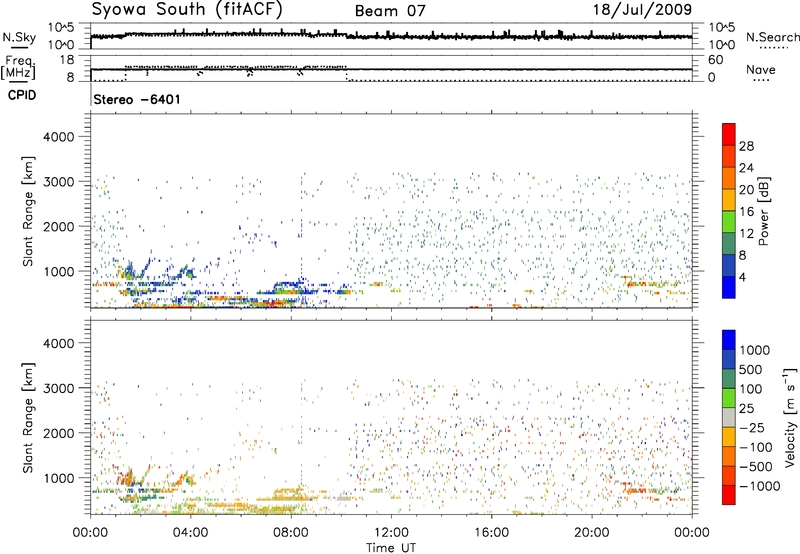Select the '500' value on velocity scale
This screenshot has height=554, width=800.
pos(751,369)
